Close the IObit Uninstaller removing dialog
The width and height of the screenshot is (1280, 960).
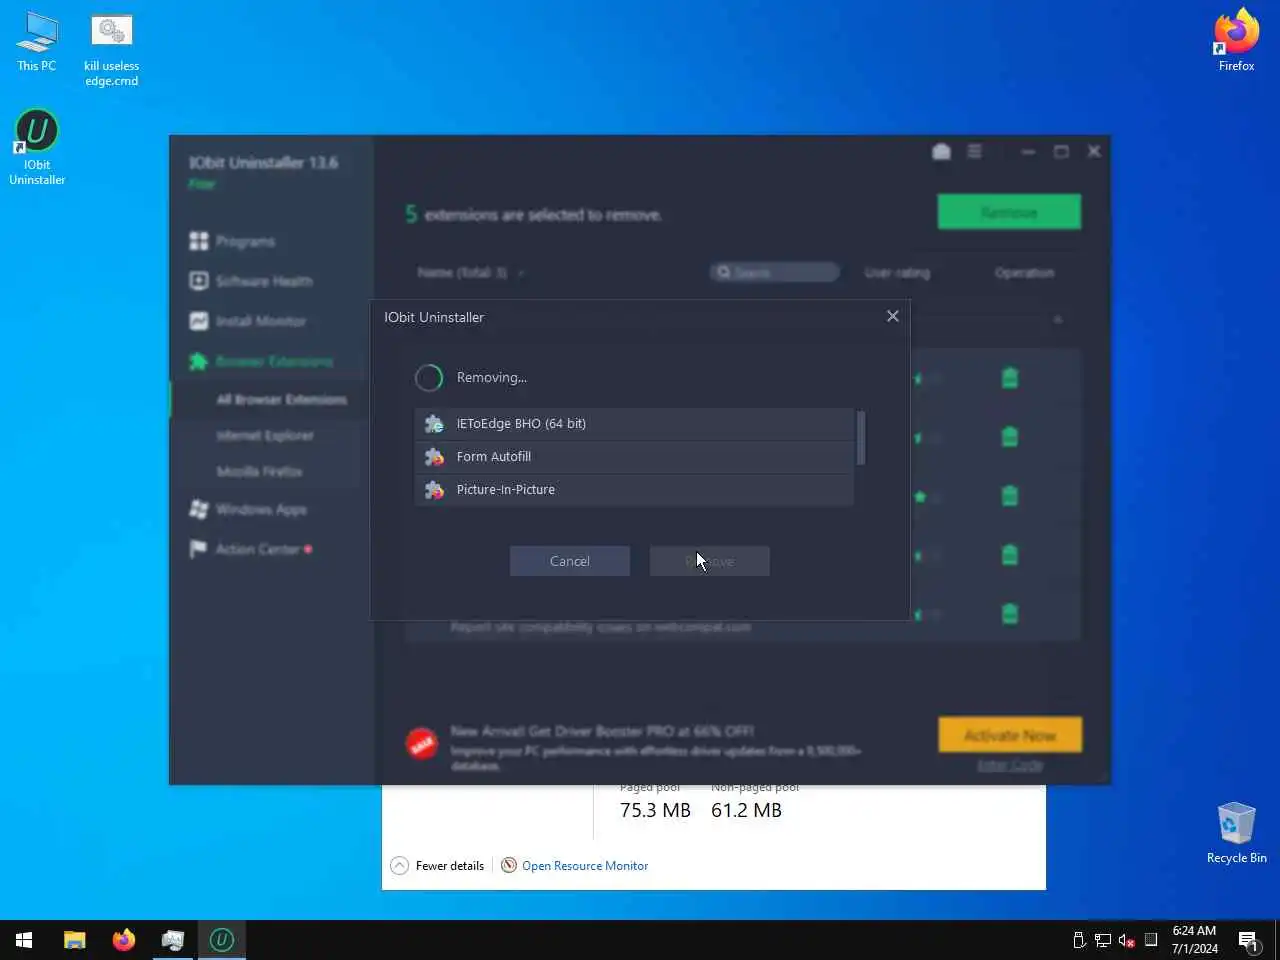pyautogui.click(x=893, y=316)
